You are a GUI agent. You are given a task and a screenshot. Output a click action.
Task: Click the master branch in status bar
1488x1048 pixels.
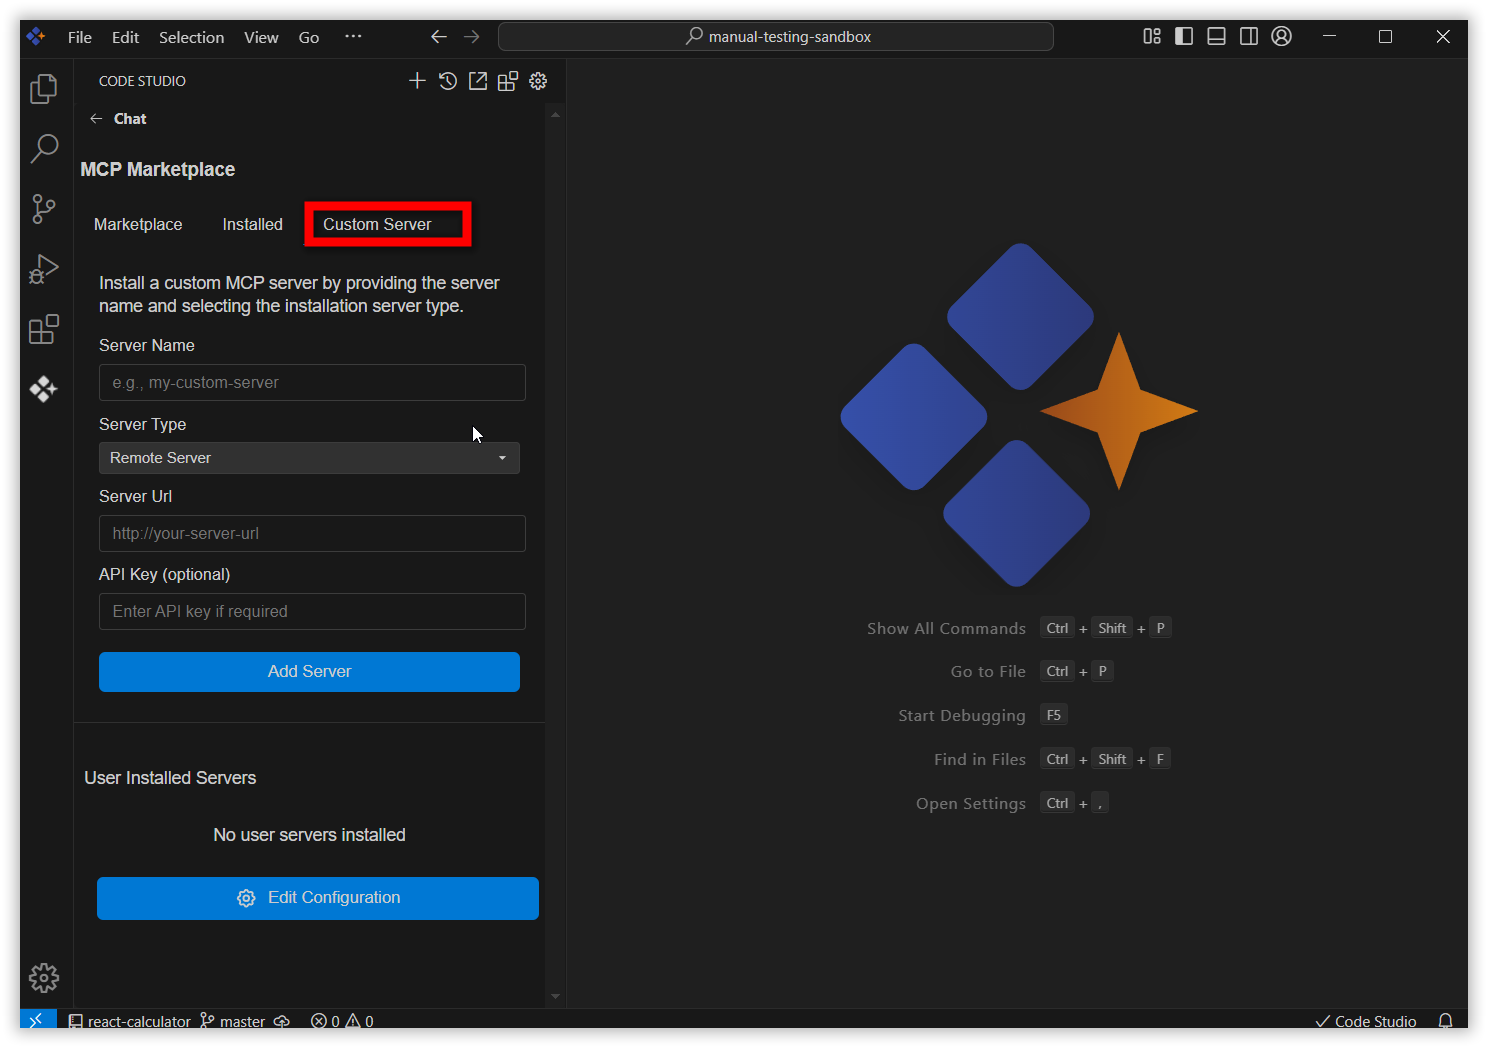tap(232, 1021)
